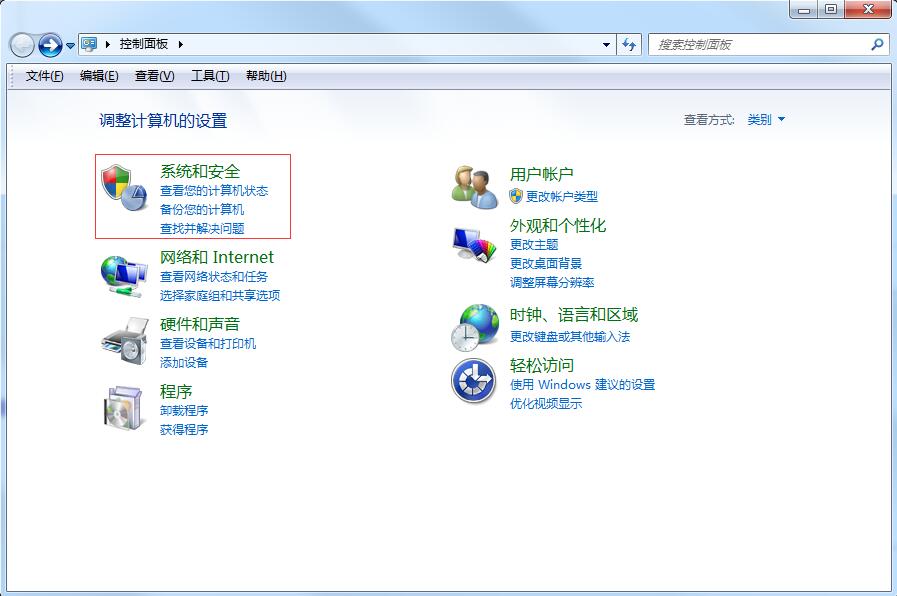Click 获得程序 link

point(184,429)
